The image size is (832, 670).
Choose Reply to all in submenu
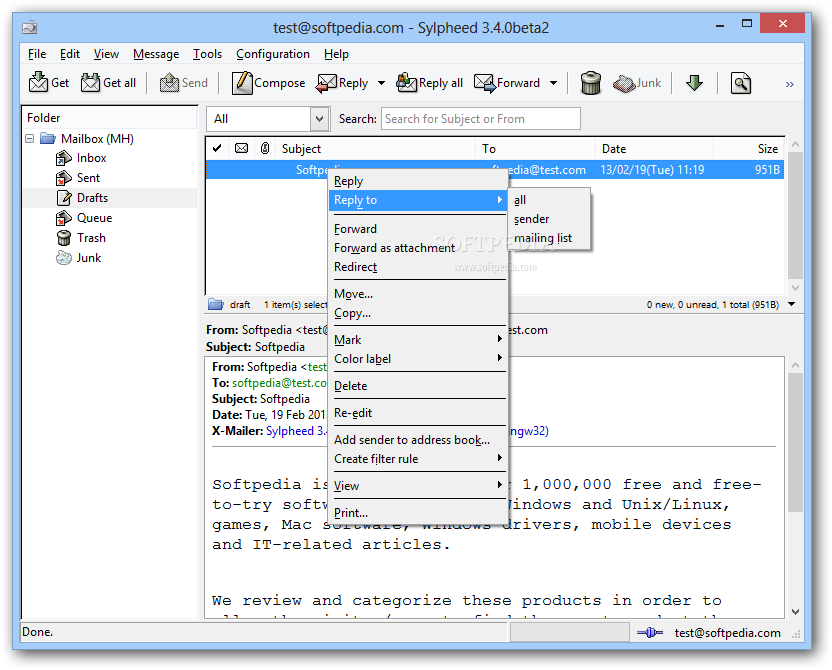(x=549, y=200)
